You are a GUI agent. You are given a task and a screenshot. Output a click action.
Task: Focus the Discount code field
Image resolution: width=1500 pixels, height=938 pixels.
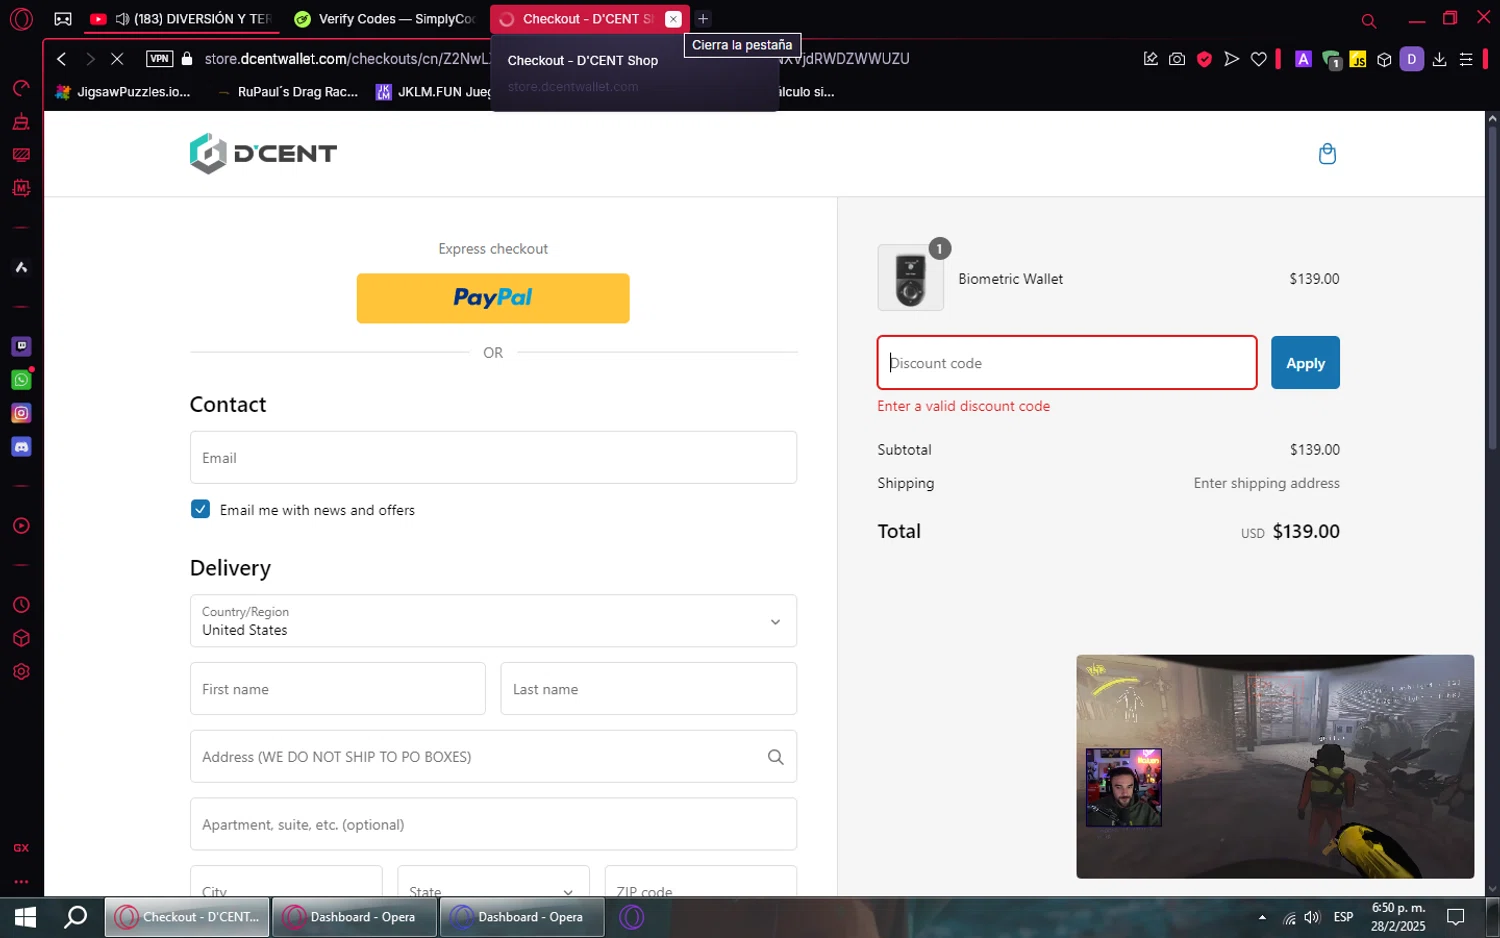pos(1067,363)
